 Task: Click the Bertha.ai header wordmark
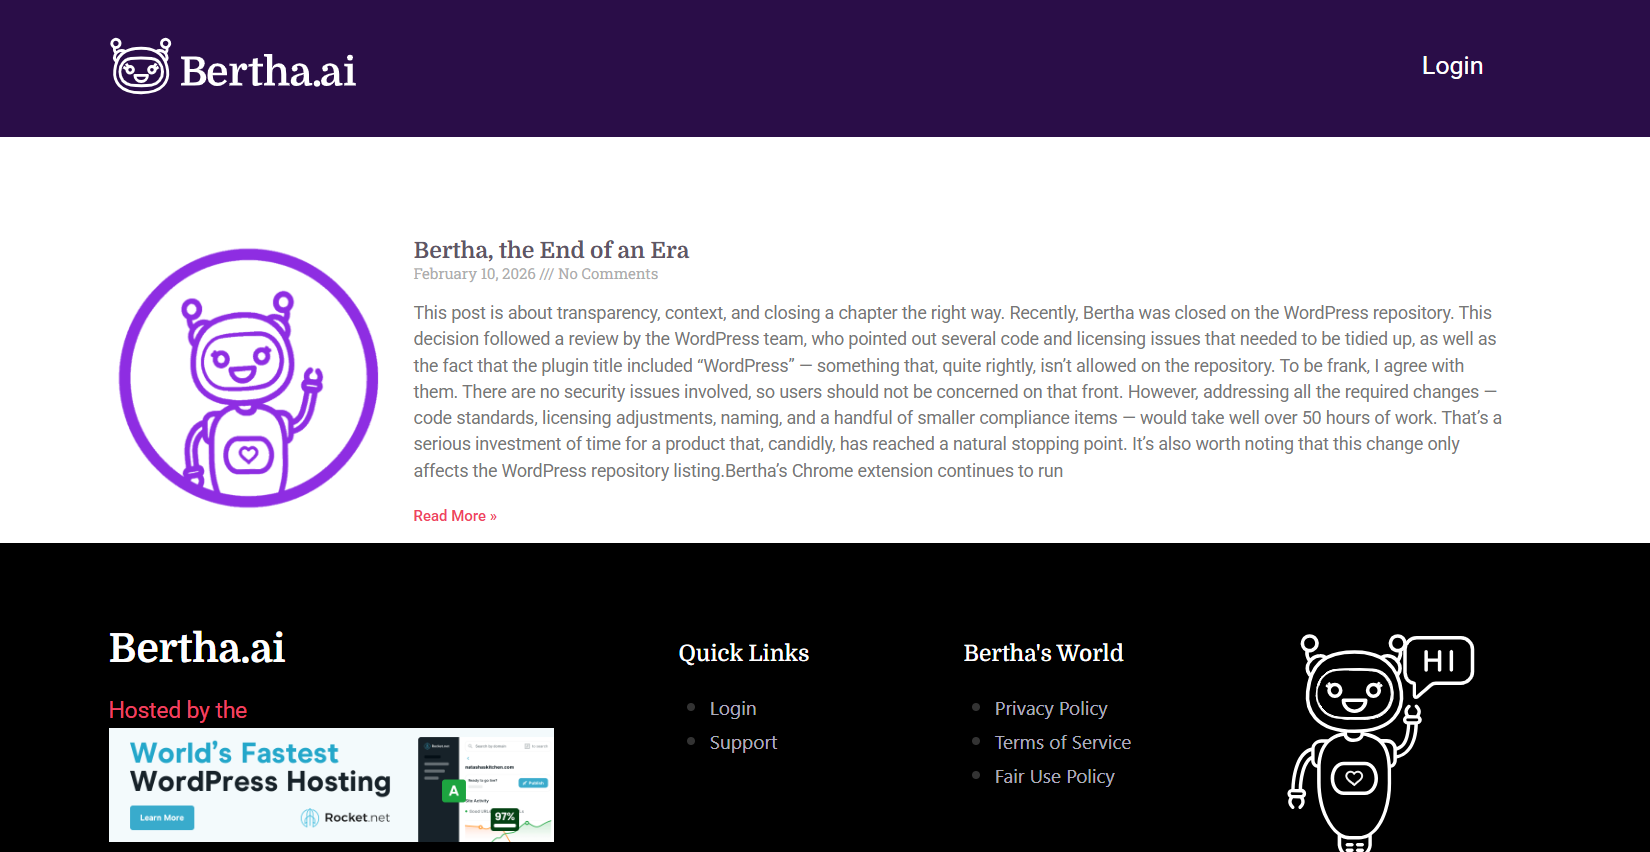(268, 71)
